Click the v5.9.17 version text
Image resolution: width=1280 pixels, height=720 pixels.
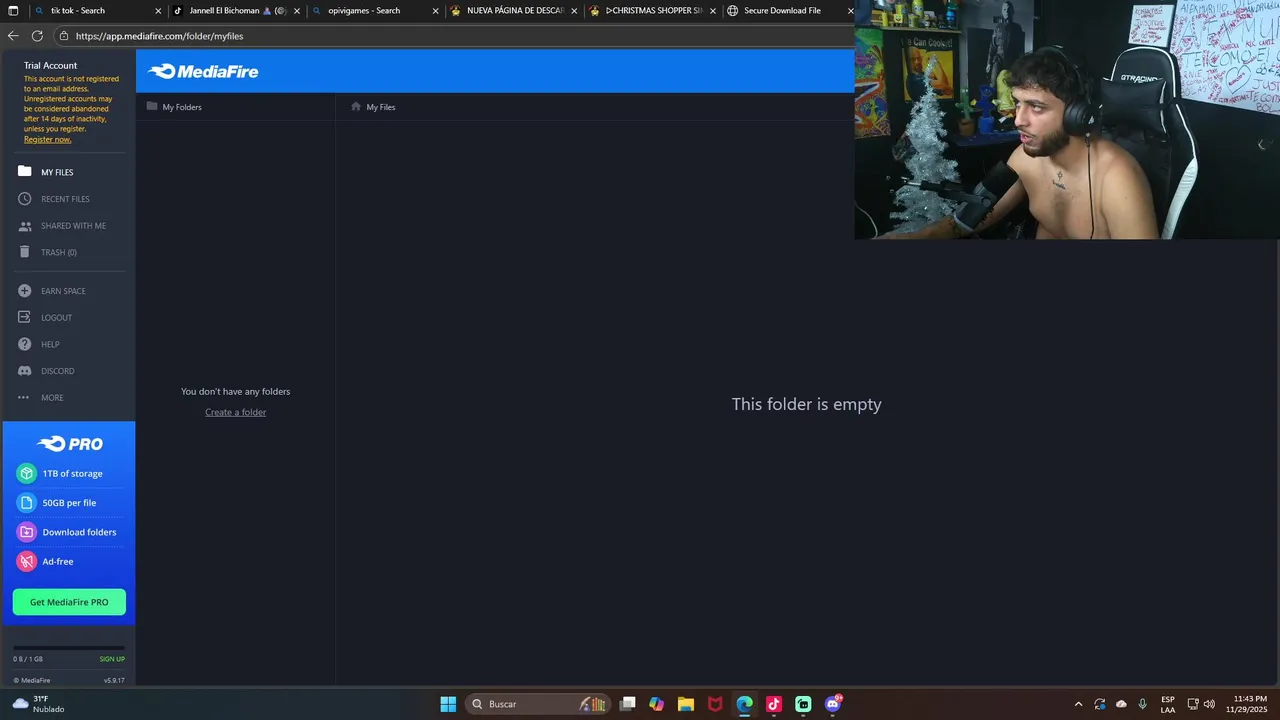tap(114, 680)
